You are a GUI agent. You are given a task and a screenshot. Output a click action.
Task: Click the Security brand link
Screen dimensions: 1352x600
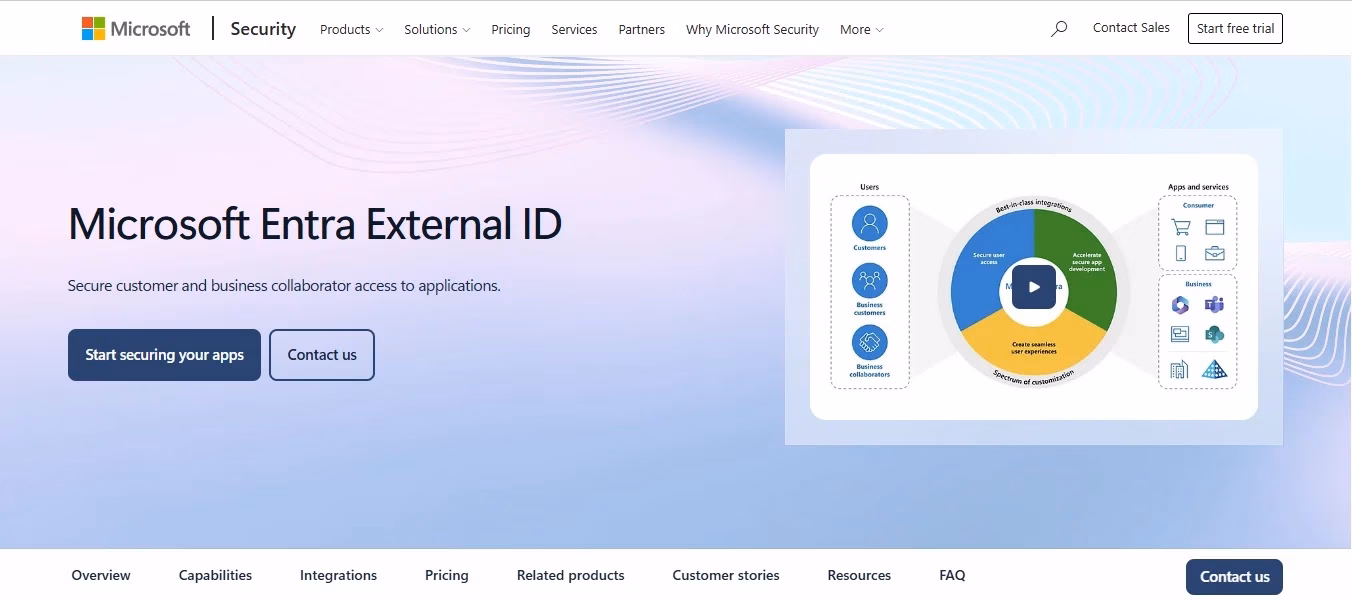click(263, 29)
